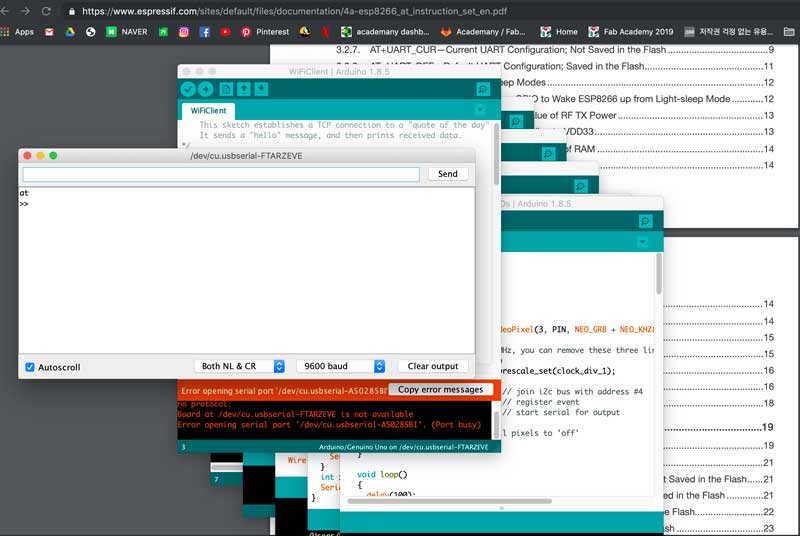
Task: Click the vertical scrollbar in rightmost Arduino editor
Action: [659, 274]
